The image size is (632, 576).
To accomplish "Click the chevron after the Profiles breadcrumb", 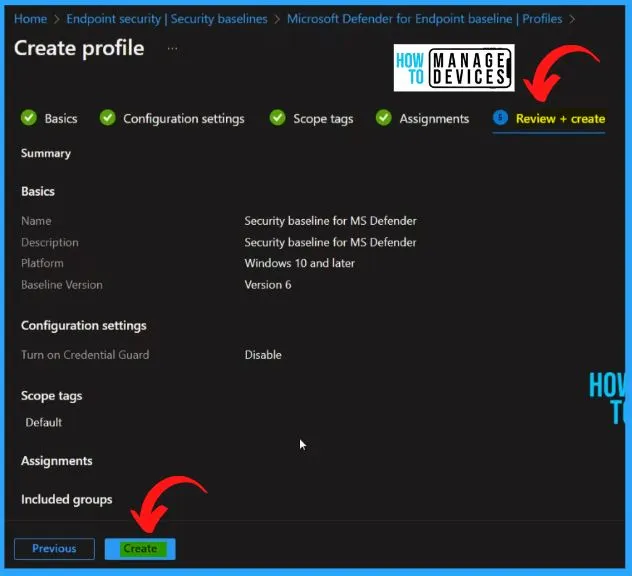I will pos(572,19).
